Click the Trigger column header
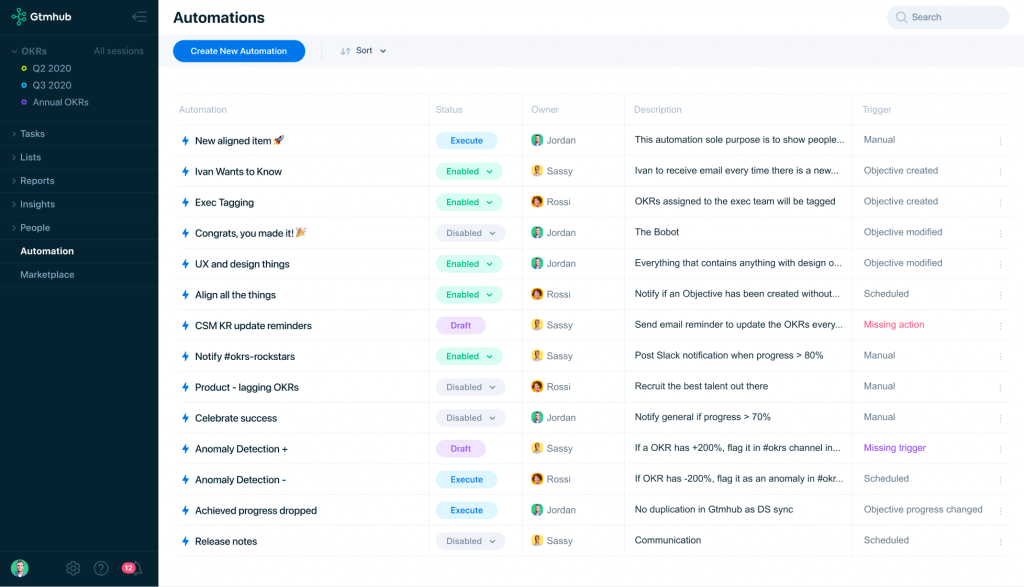 pyautogui.click(x=876, y=110)
